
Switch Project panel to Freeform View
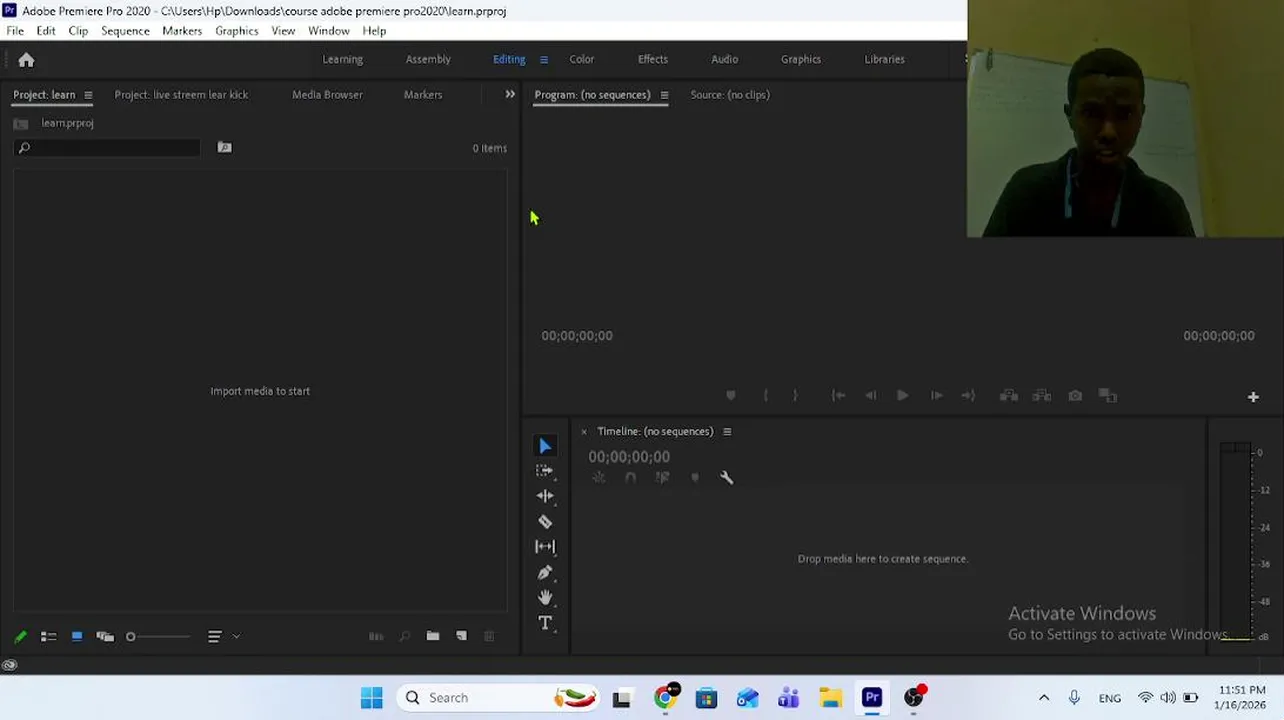105,636
